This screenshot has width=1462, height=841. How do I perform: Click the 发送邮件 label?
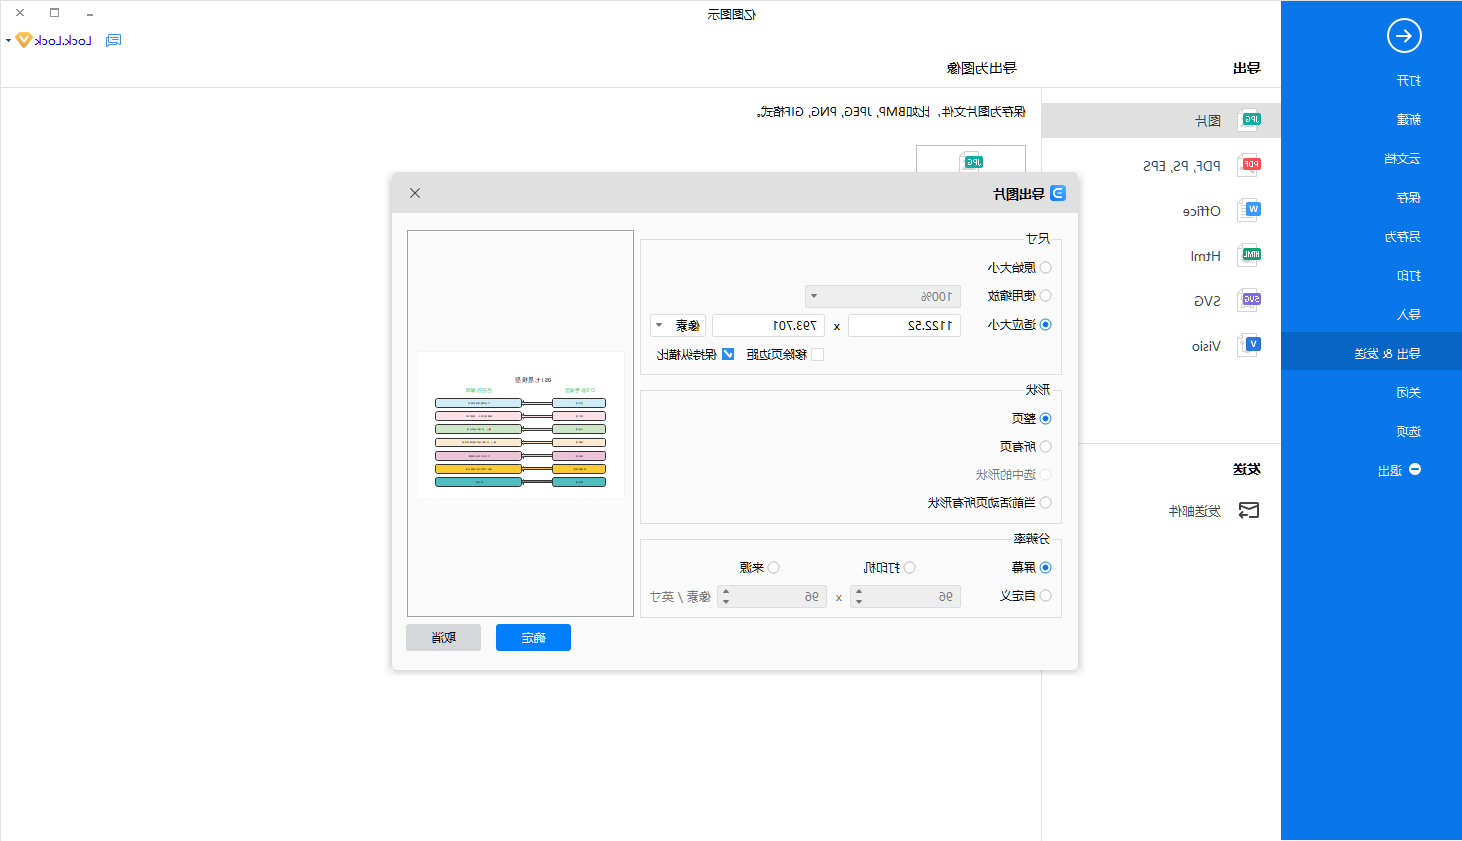(x=1195, y=511)
